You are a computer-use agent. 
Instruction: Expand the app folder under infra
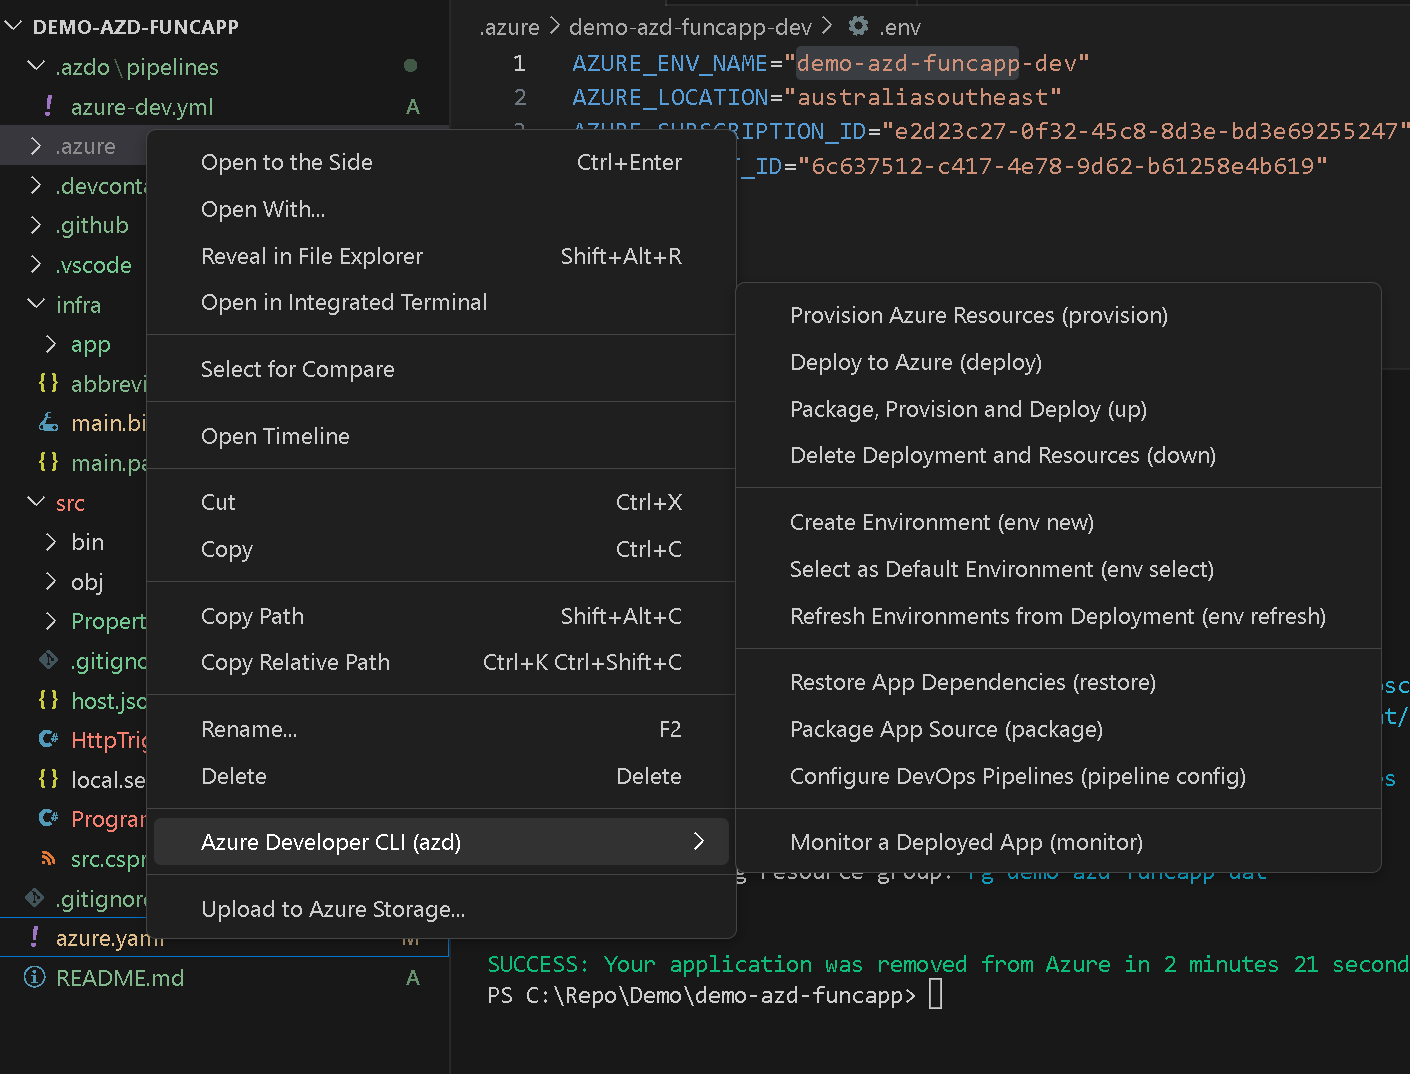click(x=51, y=344)
